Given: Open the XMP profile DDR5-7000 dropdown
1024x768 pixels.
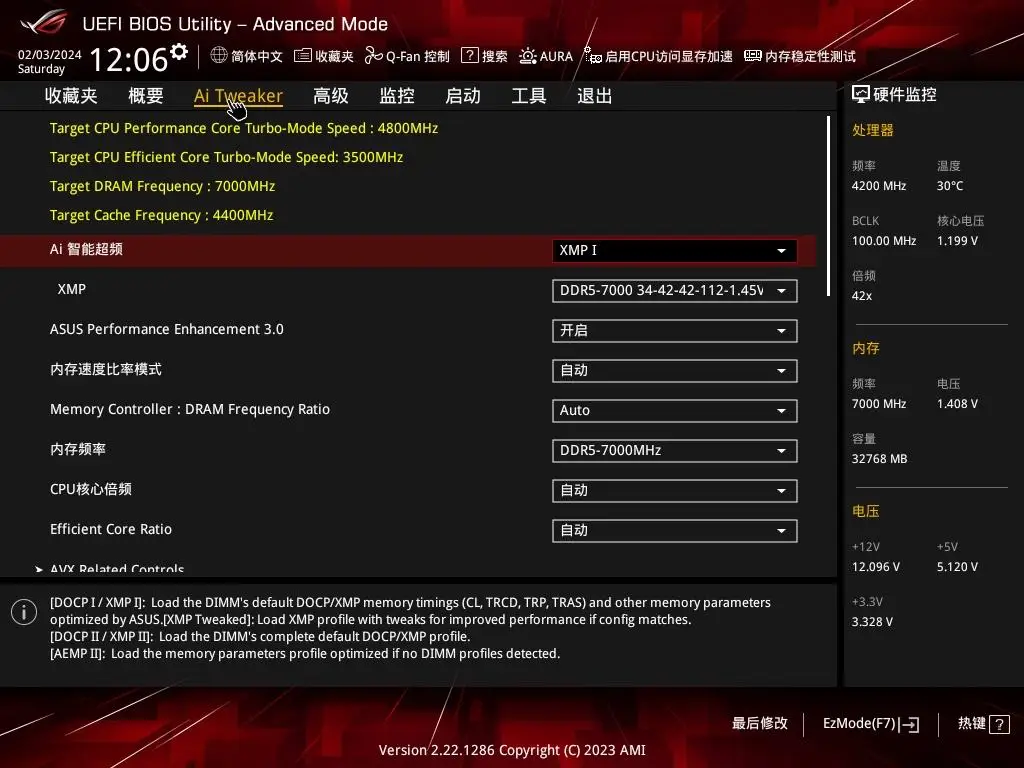Looking at the screenshot, I should 674,291.
